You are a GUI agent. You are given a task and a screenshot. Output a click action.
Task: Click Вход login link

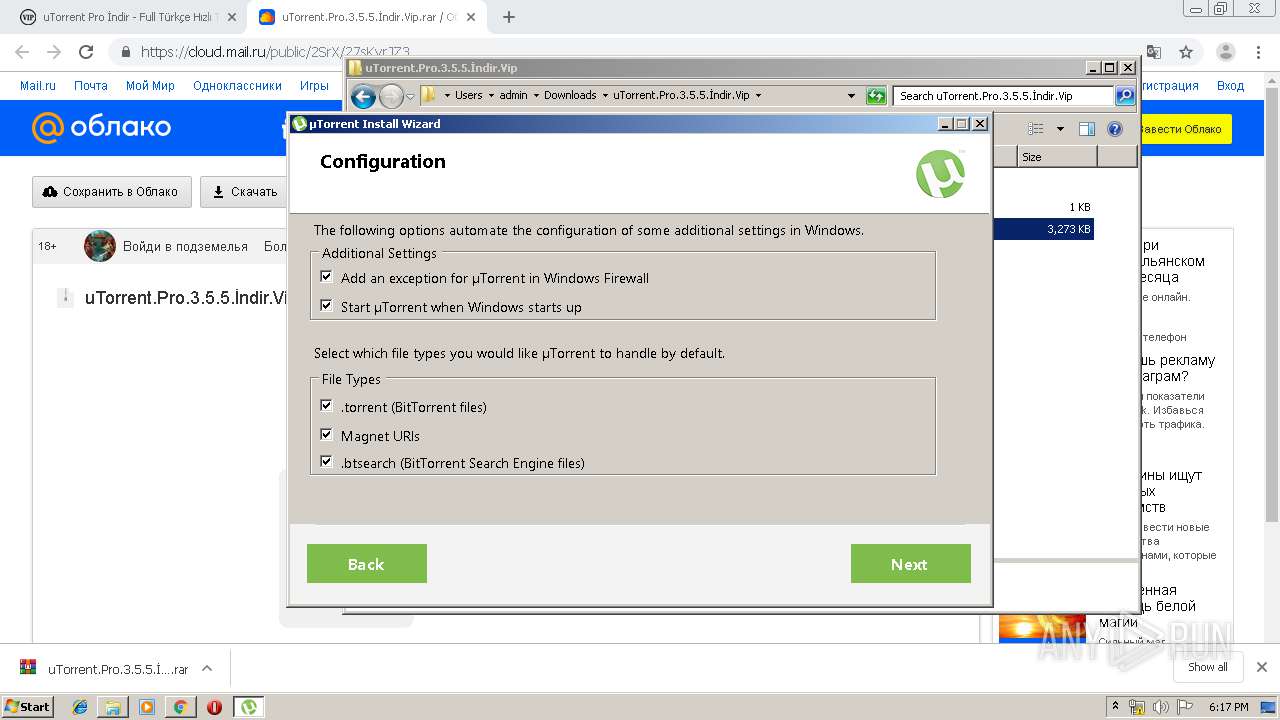pos(1230,86)
